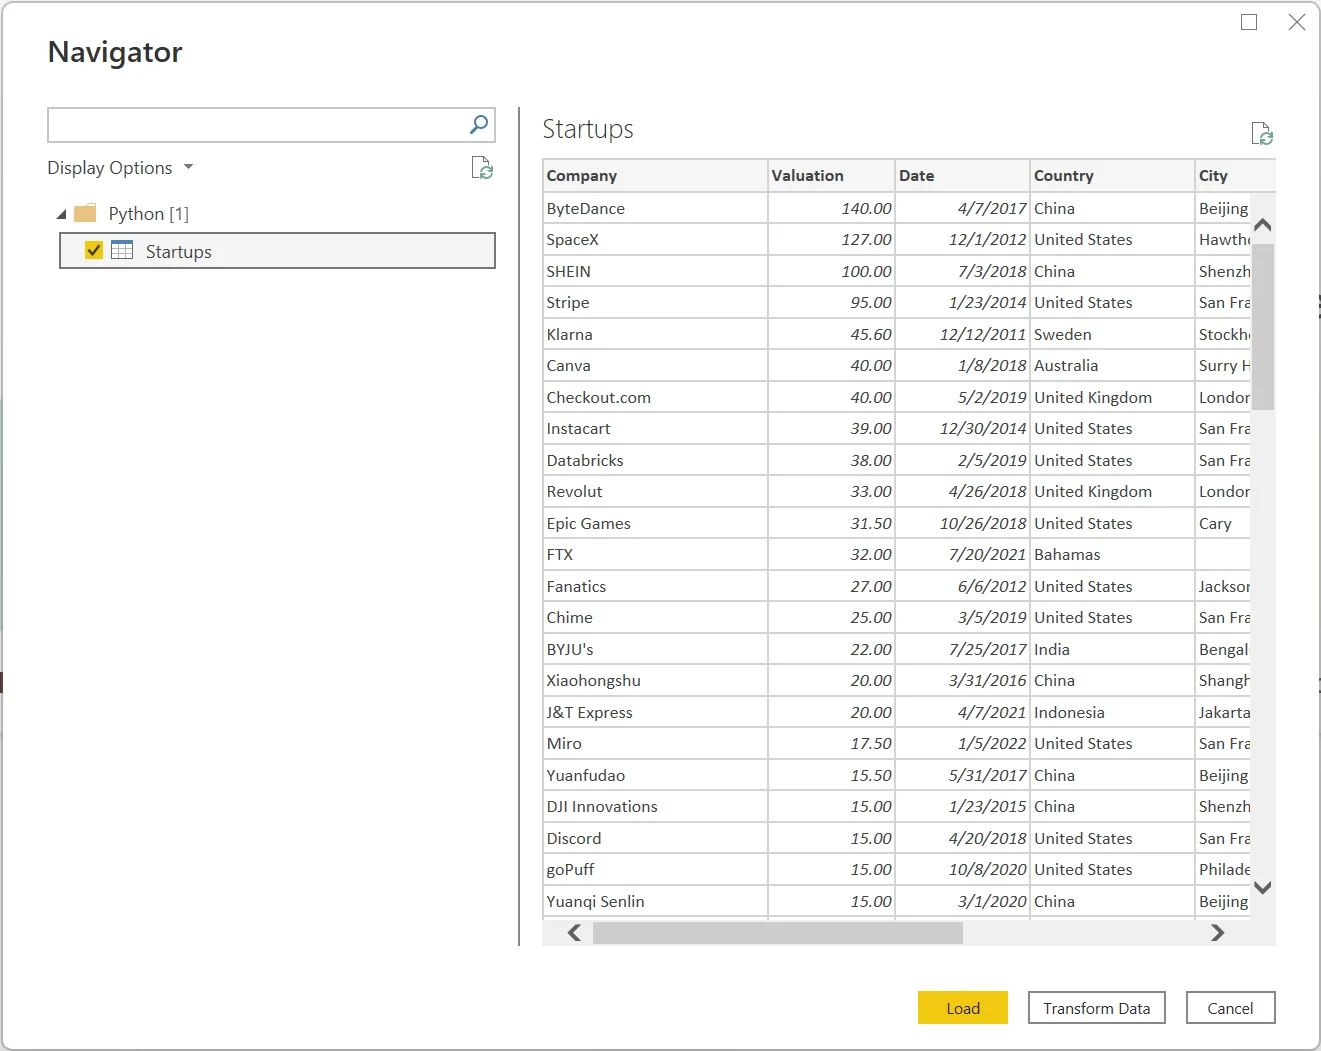Open the Display Options dropdown
This screenshot has height=1051, width=1321.
(120, 168)
